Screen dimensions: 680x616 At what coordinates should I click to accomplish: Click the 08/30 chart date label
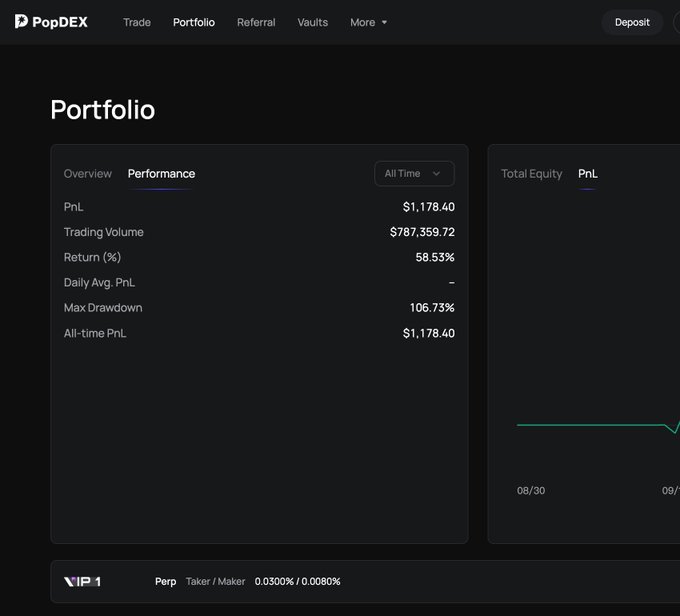[531, 491]
